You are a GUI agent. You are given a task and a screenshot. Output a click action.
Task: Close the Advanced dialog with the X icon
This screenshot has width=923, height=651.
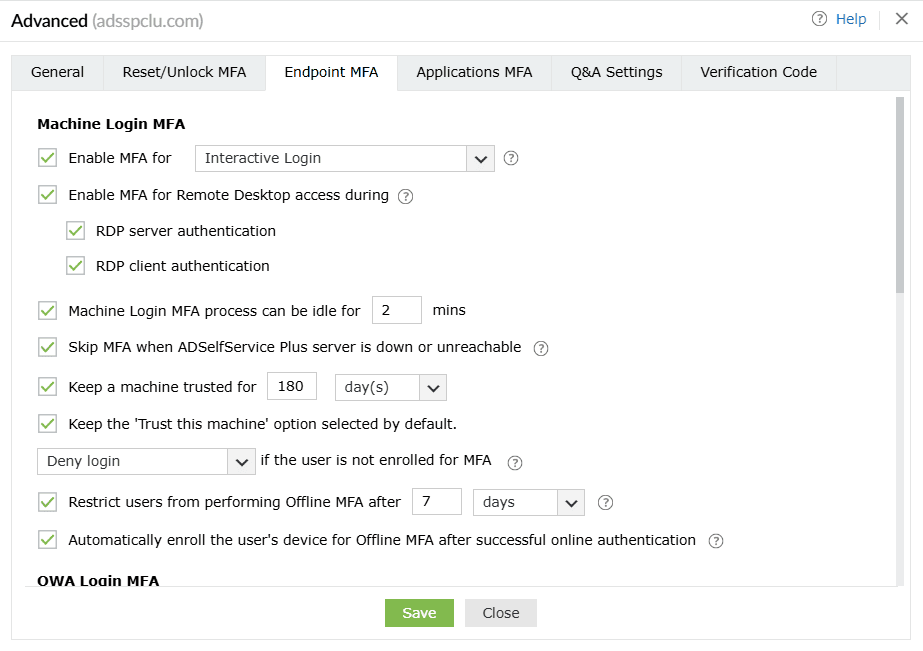(902, 19)
